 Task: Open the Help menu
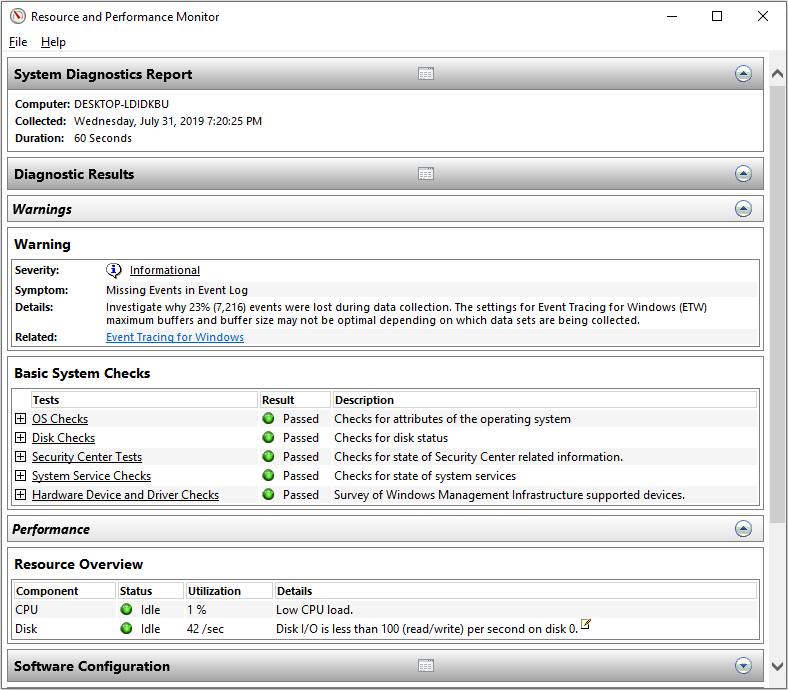click(53, 42)
